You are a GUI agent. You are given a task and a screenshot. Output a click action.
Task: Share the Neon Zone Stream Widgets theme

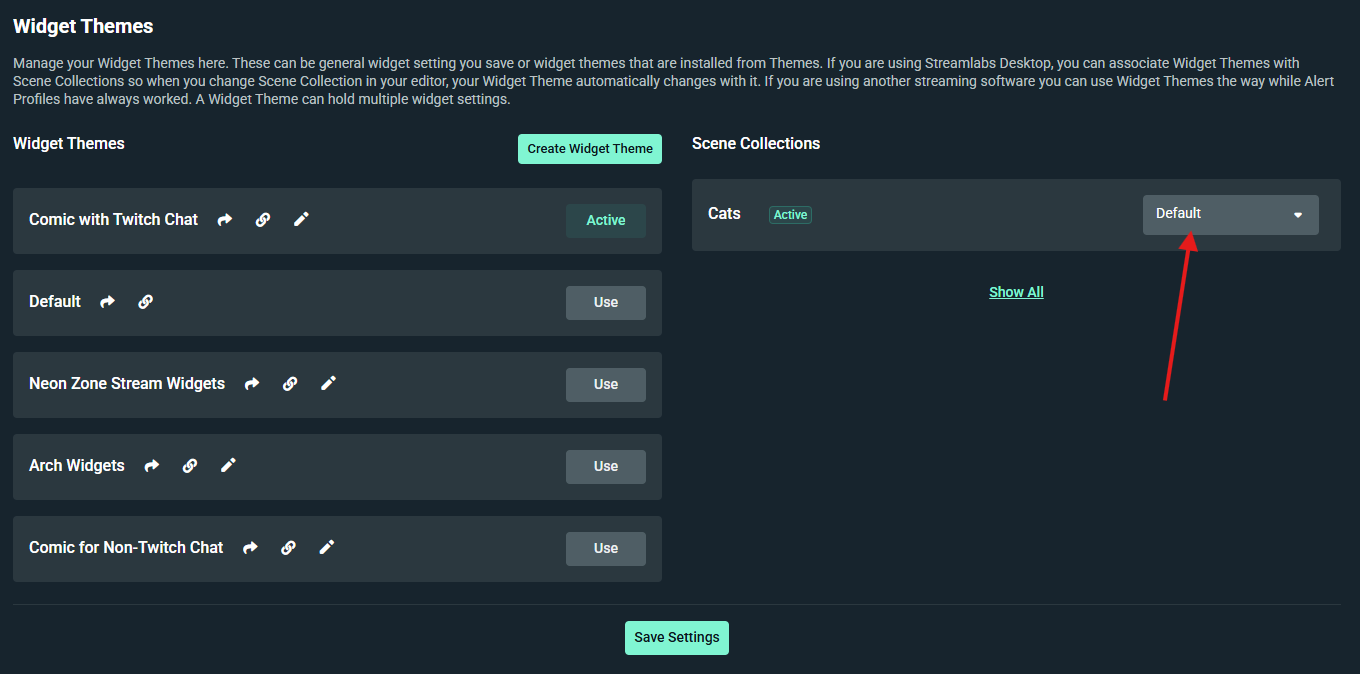click(251, 383)
